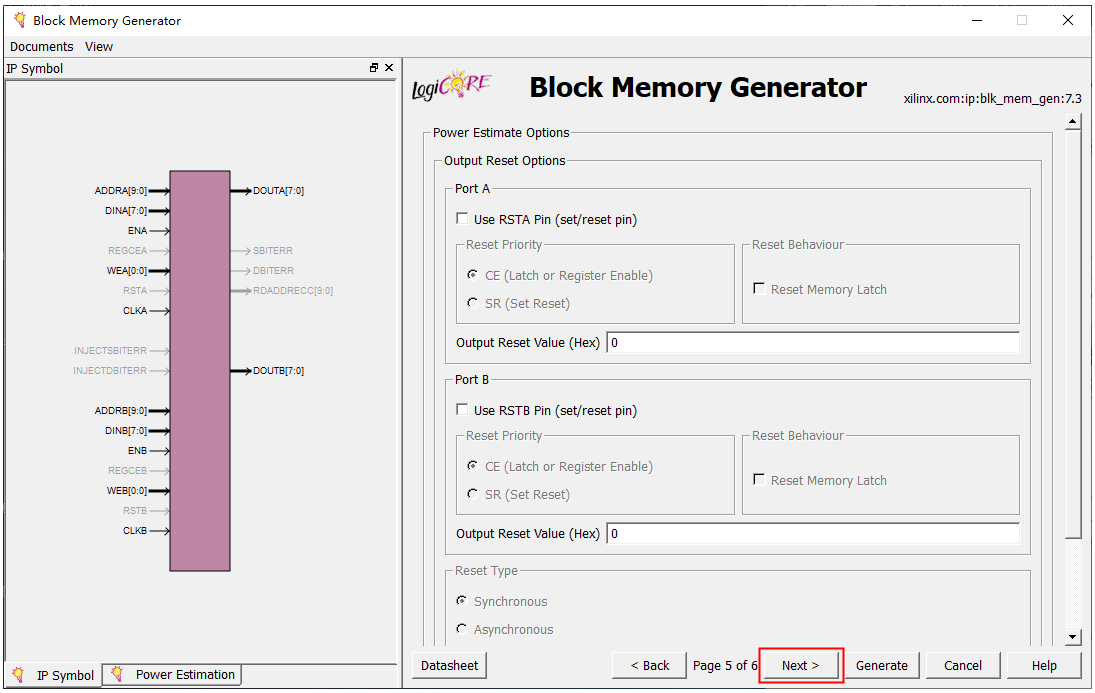Screen dimensions: 1095x693
Task: Click Port A Output Reset Value field
Action: pyautogui.click(x=812, y=343)
